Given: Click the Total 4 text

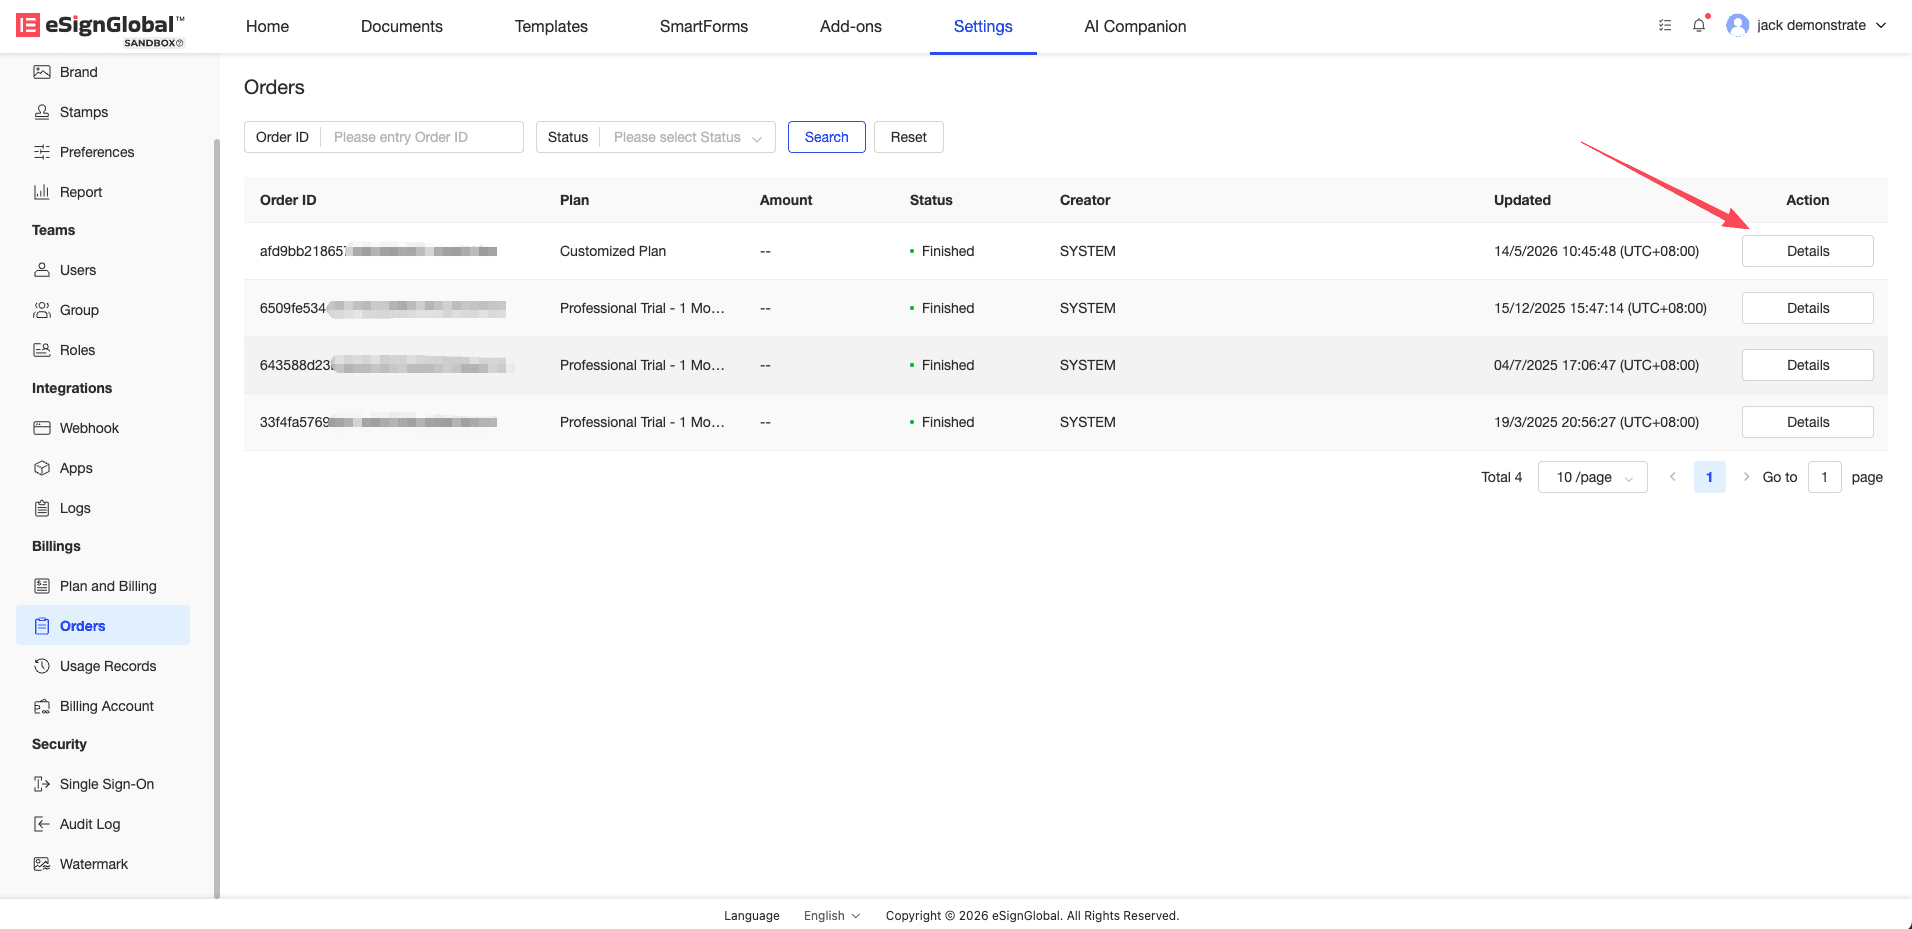Looking at the screenshot, I should pyautogui.click(x=1501, y=477).
